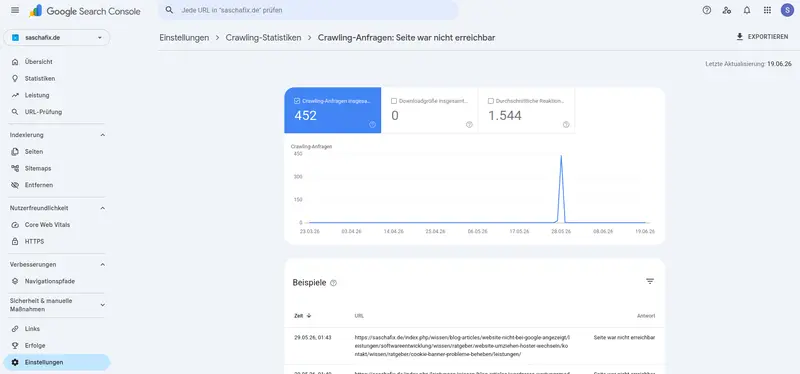Open the filter icon for Beispiele table
Screen dimensions: 800x374
(649, 281)
